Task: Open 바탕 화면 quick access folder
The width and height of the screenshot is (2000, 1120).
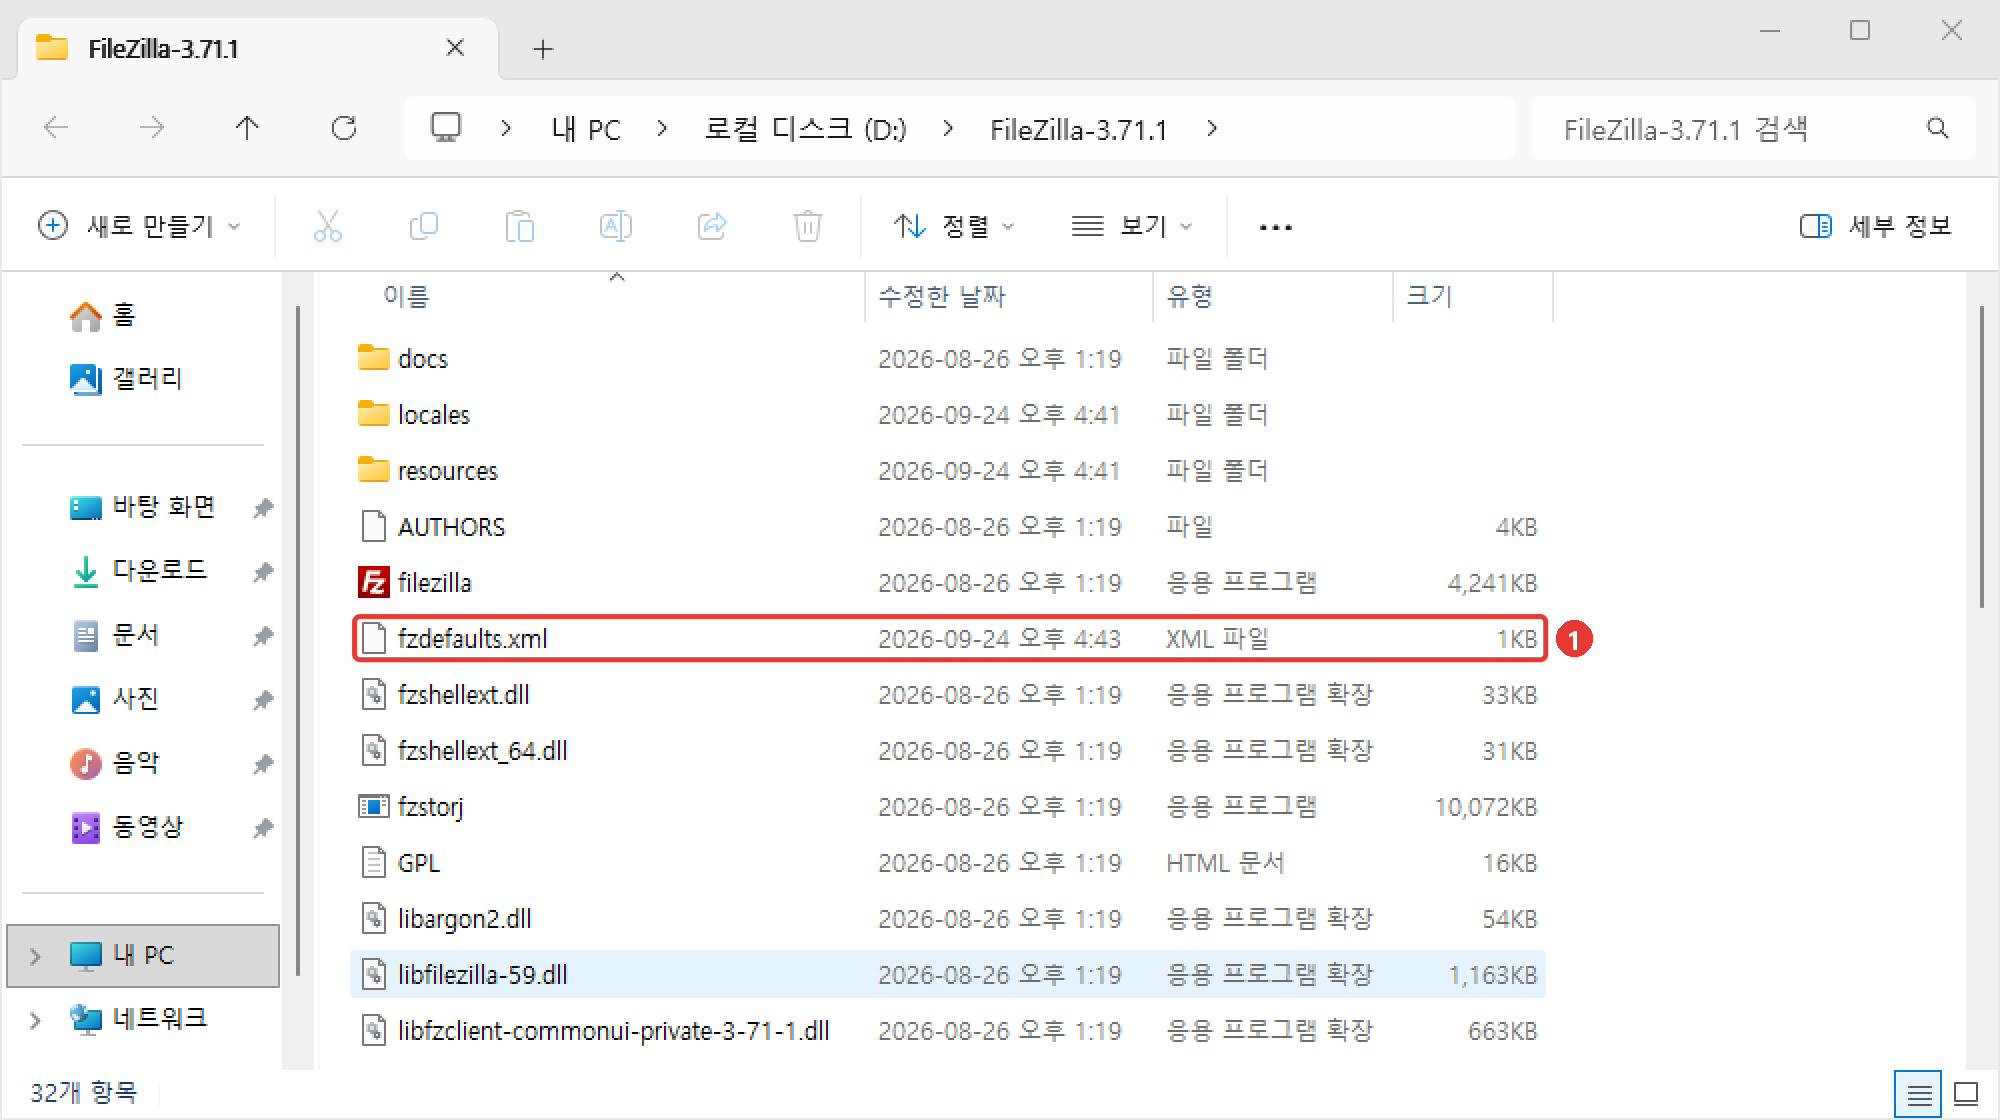Action: point(143,507)
